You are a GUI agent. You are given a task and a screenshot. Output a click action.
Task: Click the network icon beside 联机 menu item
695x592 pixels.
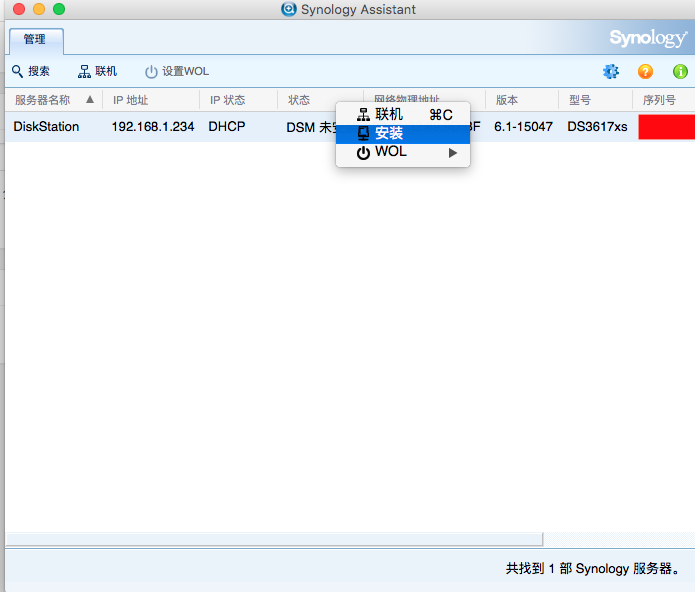tap(363, 115)
